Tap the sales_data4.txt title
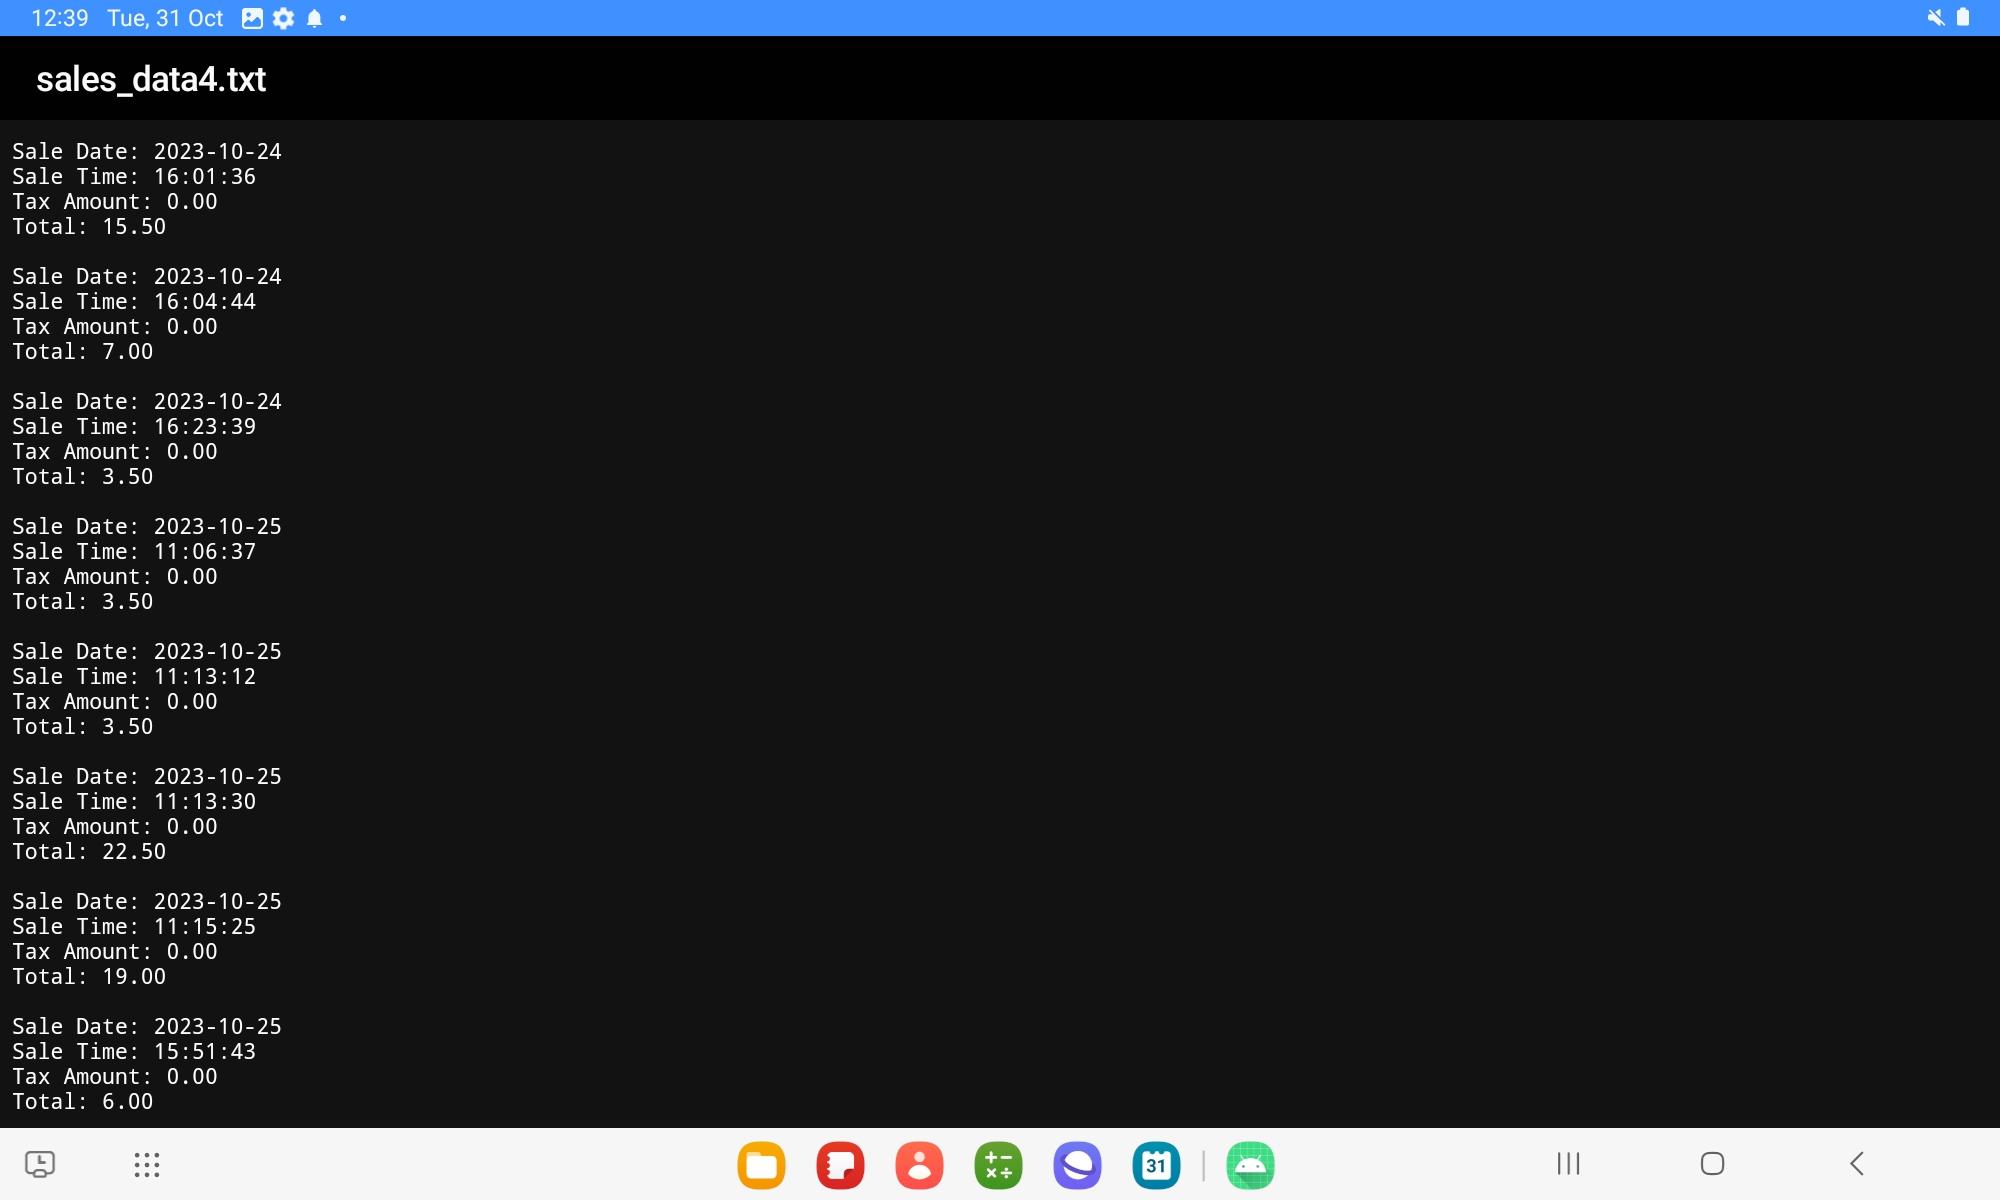 151,79
